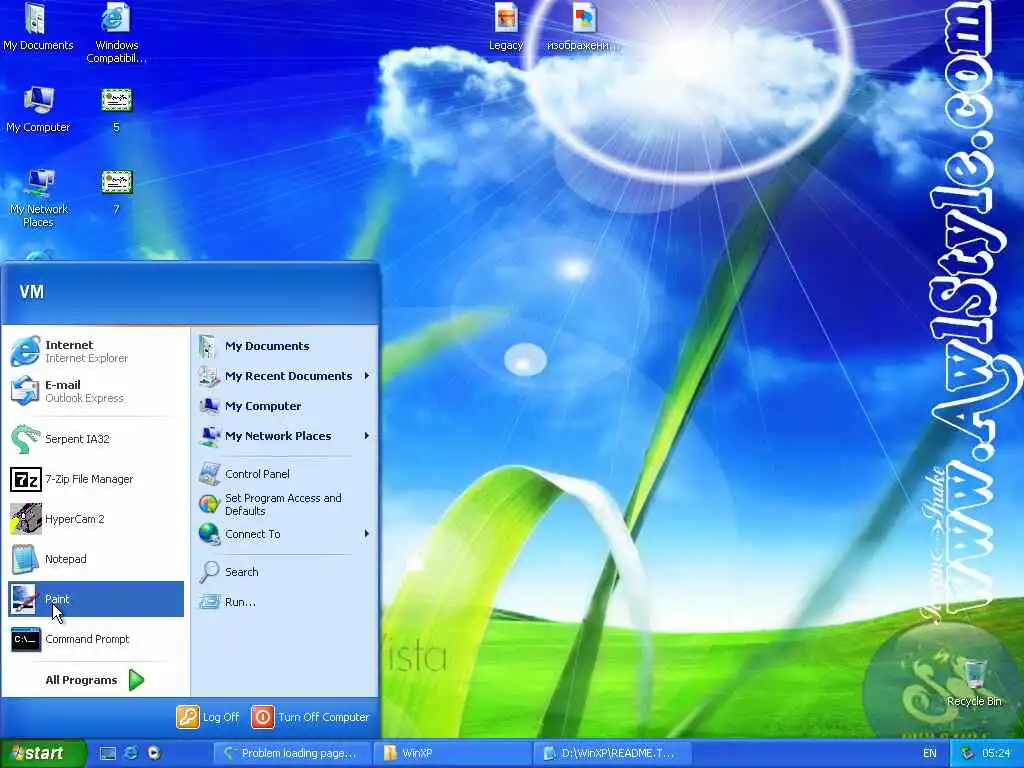Open Control Panel
Image resolution: width=1024 pixels, height=768 pixels.
(285, 474)
